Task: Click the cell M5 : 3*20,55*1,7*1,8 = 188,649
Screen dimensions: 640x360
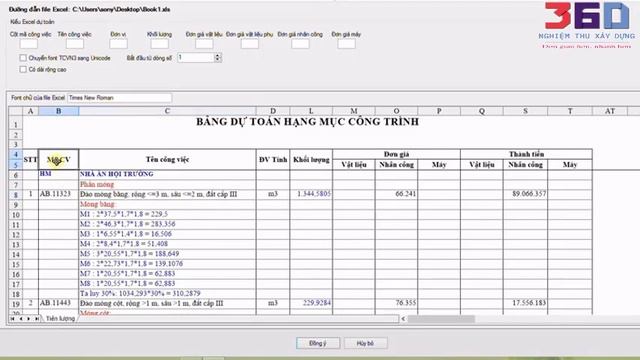Action: (x=167, y=253)
